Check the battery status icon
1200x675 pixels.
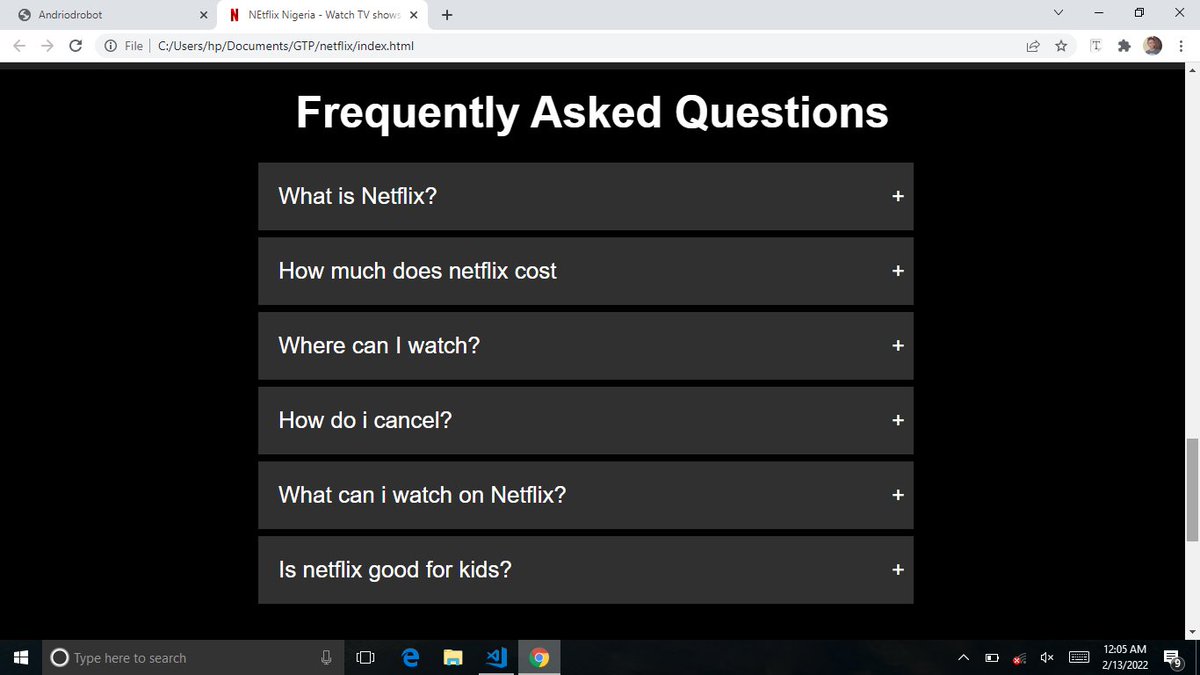click(992, 657)
